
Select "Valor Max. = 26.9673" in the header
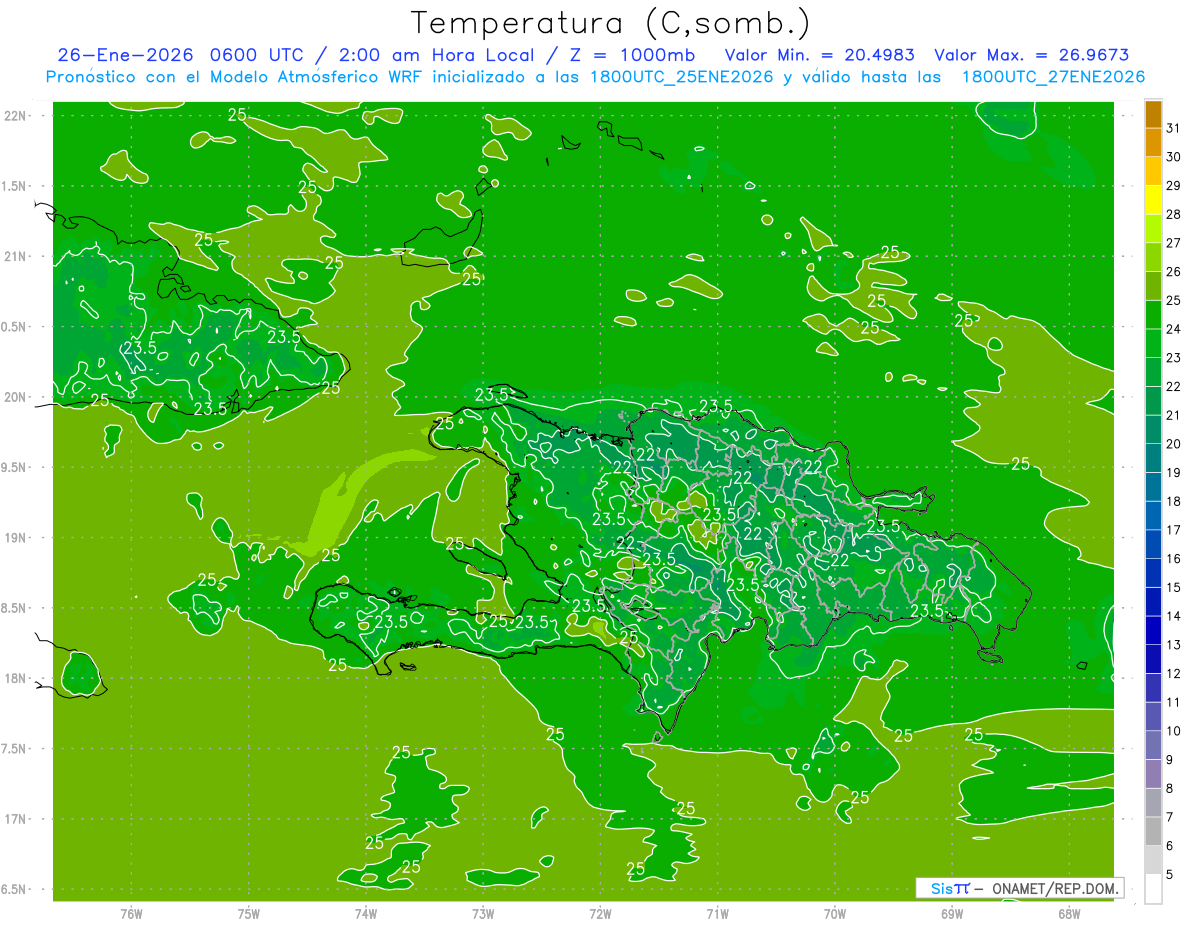(1032, 55)
